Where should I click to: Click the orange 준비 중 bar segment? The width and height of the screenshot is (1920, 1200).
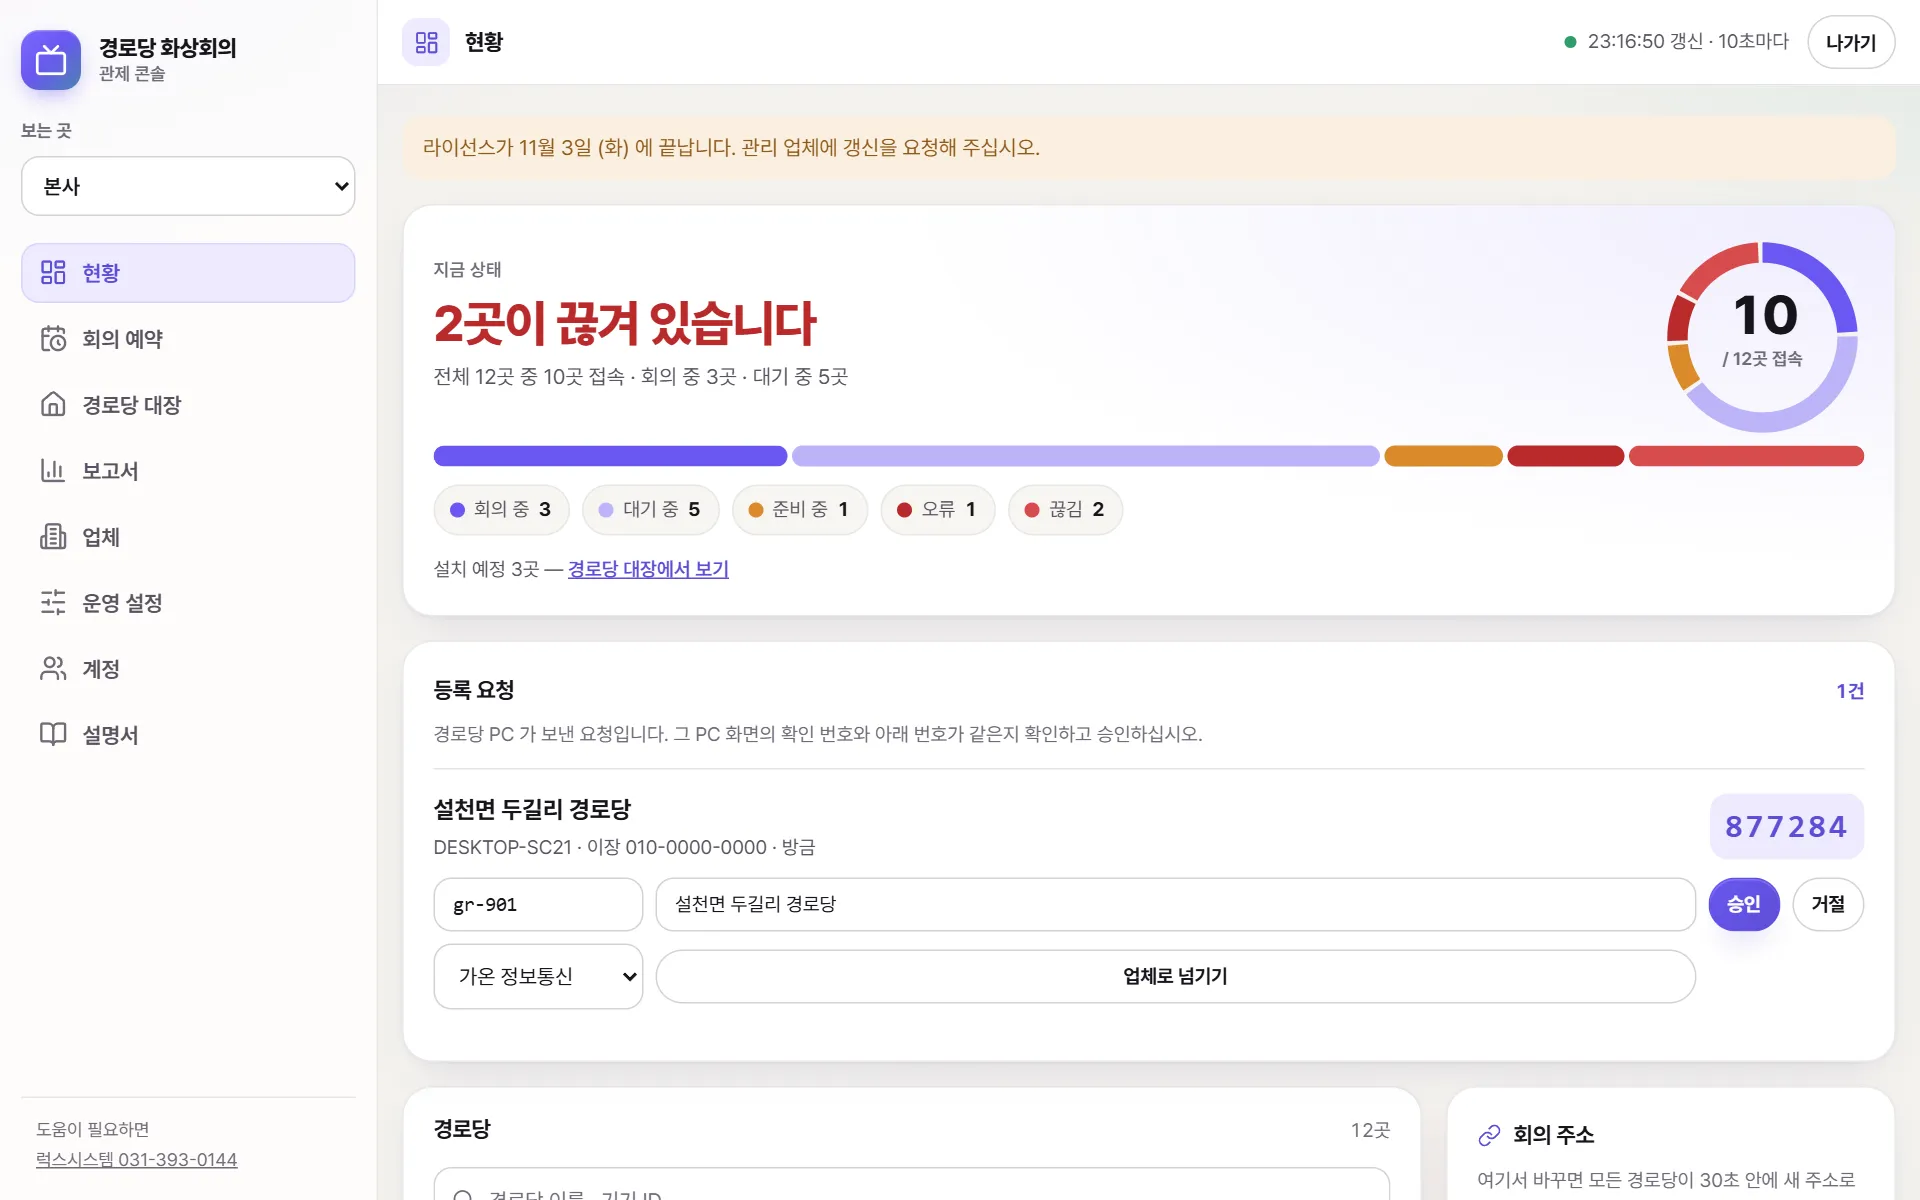(1443, 456)
